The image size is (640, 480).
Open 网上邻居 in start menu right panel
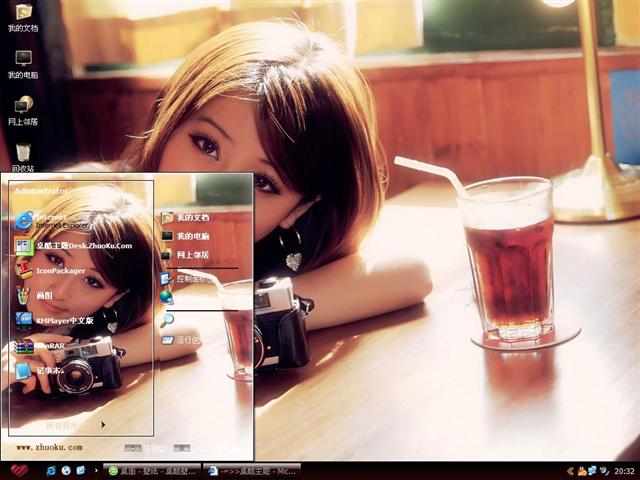tap(190, 255)
